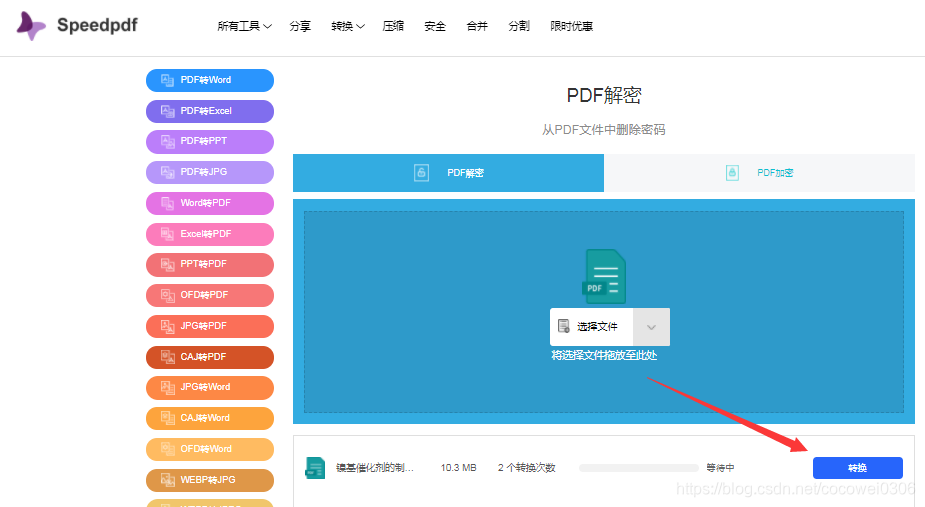Screen dimensions: 925x507
Task: Click the OFD转Word label text
Action: point(206,449)
